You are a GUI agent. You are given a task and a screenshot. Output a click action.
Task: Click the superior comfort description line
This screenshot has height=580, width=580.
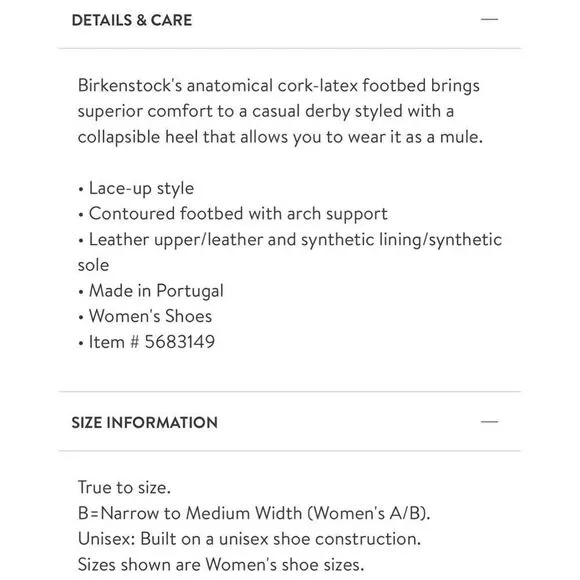266,111
